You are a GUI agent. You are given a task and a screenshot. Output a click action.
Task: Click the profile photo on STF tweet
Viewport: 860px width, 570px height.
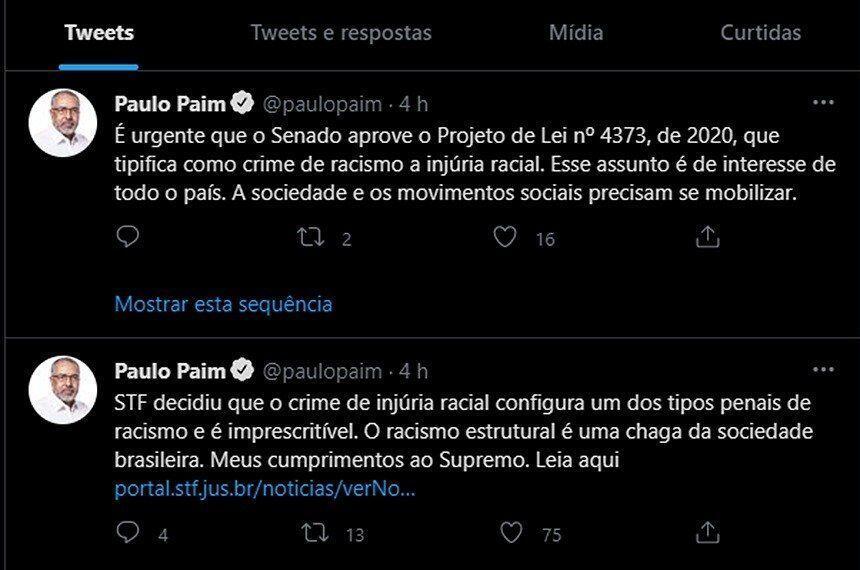point(63,390)
